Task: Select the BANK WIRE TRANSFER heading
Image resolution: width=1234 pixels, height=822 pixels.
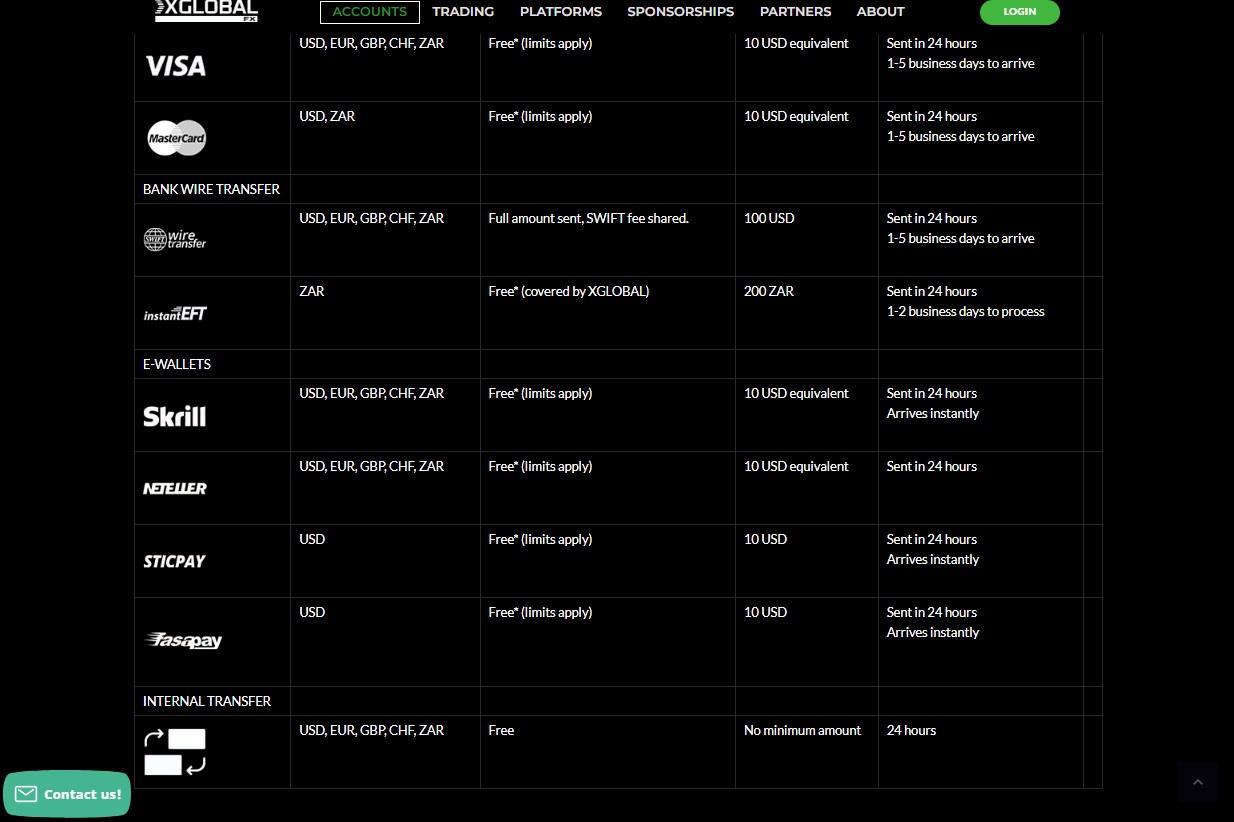Action: pyautogui.click(x=211, y=189)
